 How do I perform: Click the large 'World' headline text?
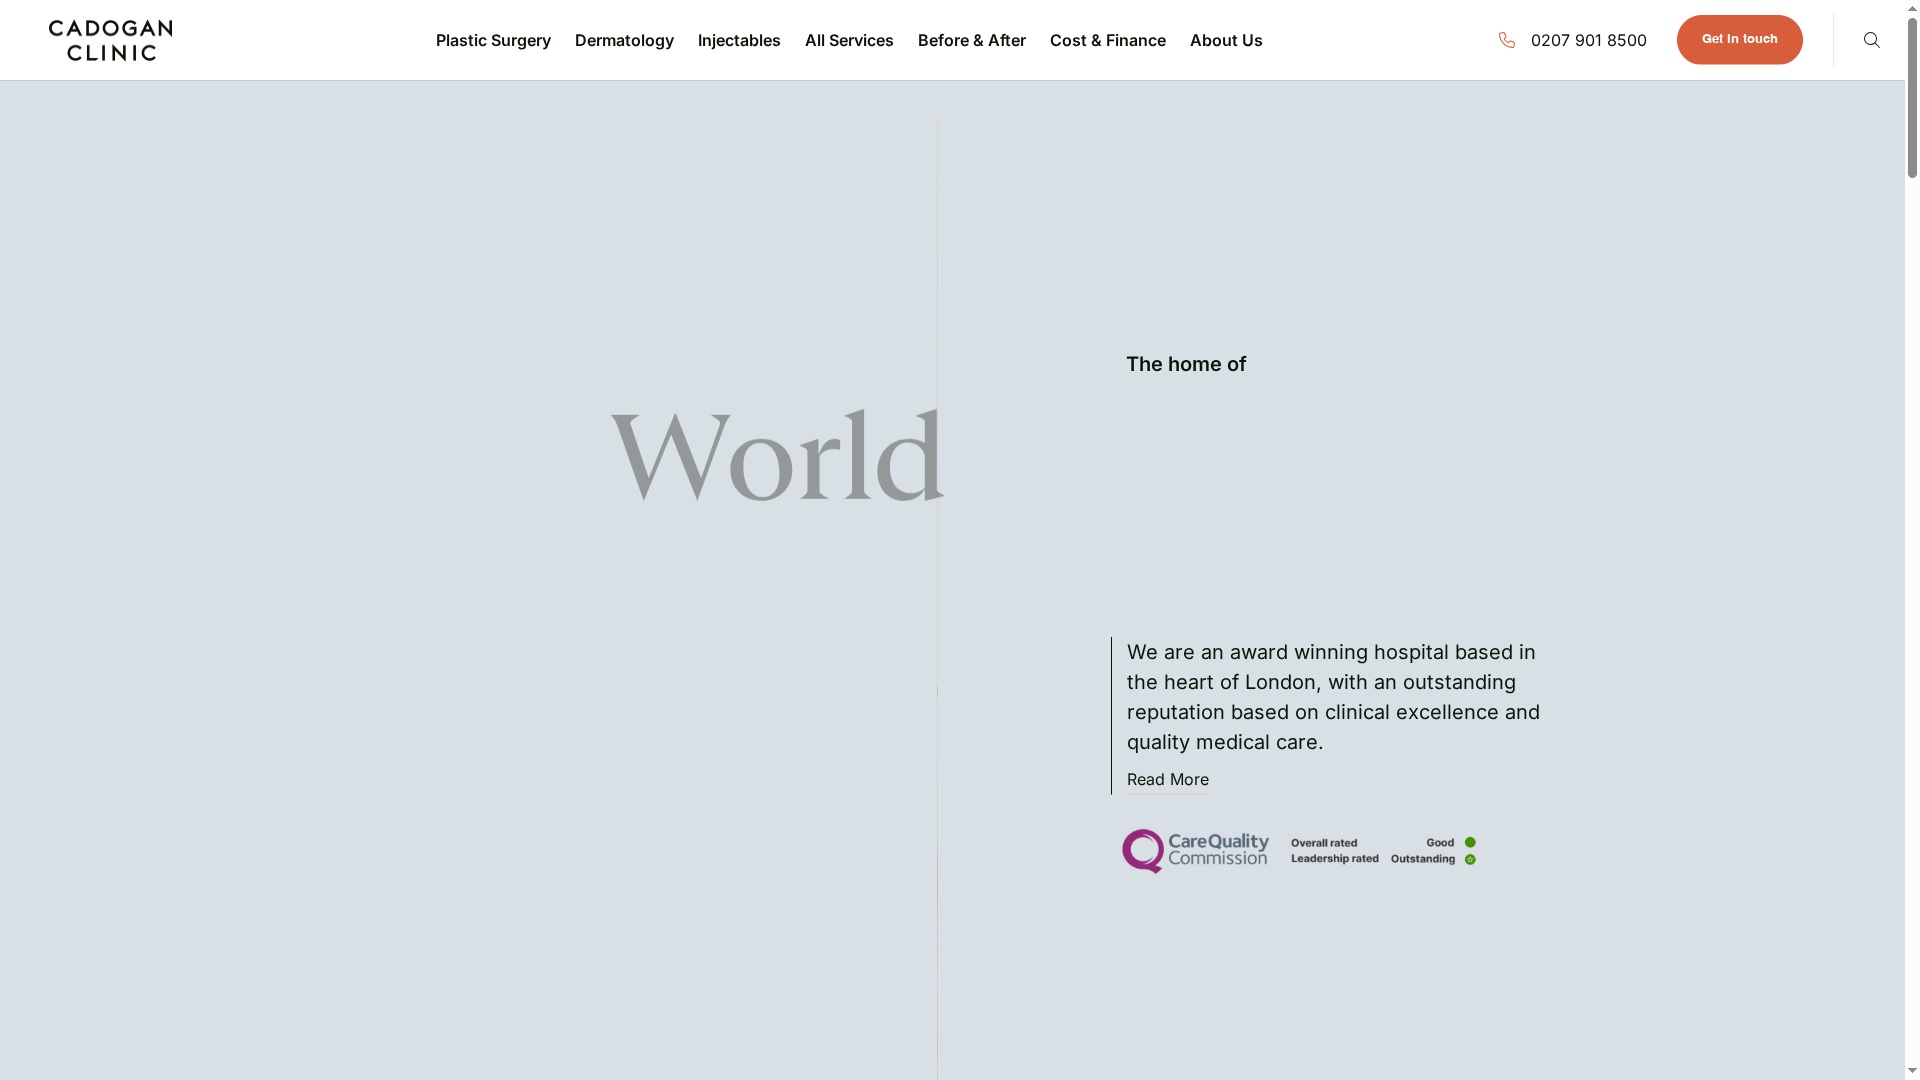point(778,455)
